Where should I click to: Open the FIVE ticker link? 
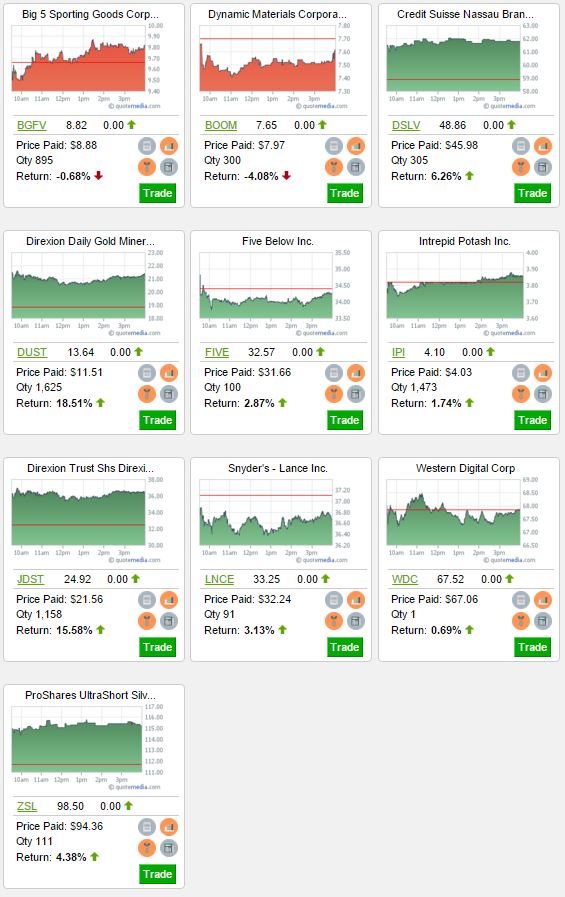(x=217, y=352)
